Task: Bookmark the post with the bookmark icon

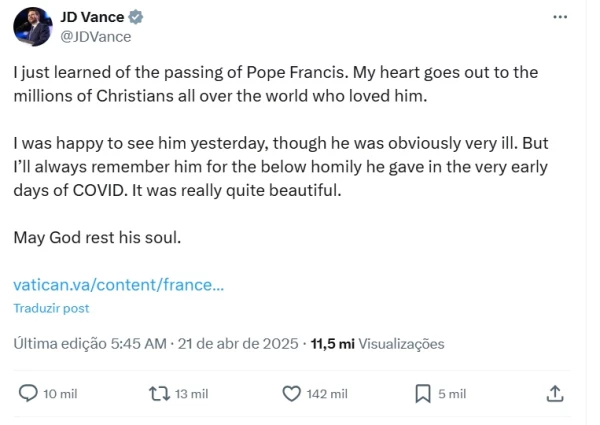Action: coord(423,394)
